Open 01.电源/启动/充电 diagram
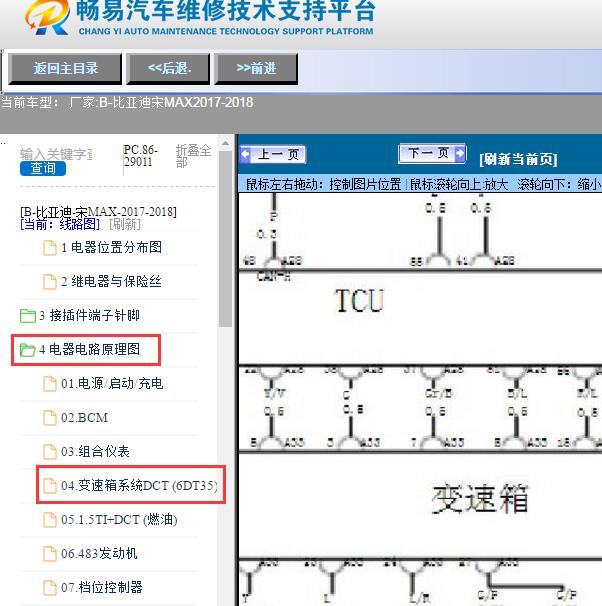The width and height of the screenshot is (602, 606). [x=112, y=383]
